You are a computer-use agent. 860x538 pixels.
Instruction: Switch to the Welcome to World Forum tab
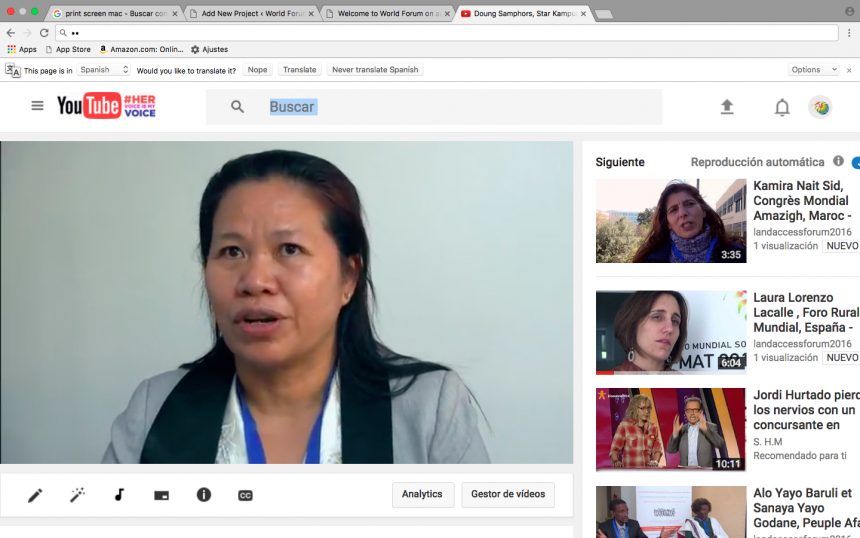click(388, 14)
